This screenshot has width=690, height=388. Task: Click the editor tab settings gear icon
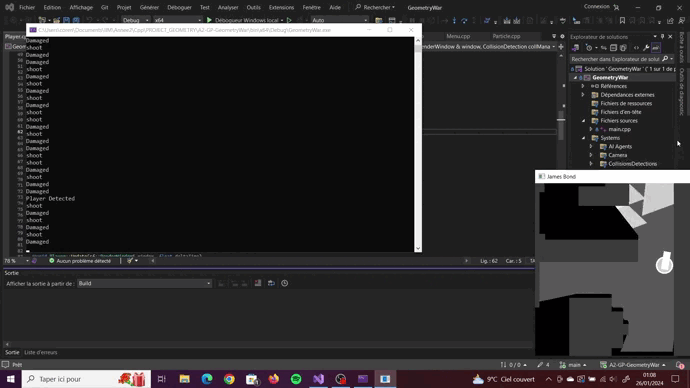tap(562, 37)
